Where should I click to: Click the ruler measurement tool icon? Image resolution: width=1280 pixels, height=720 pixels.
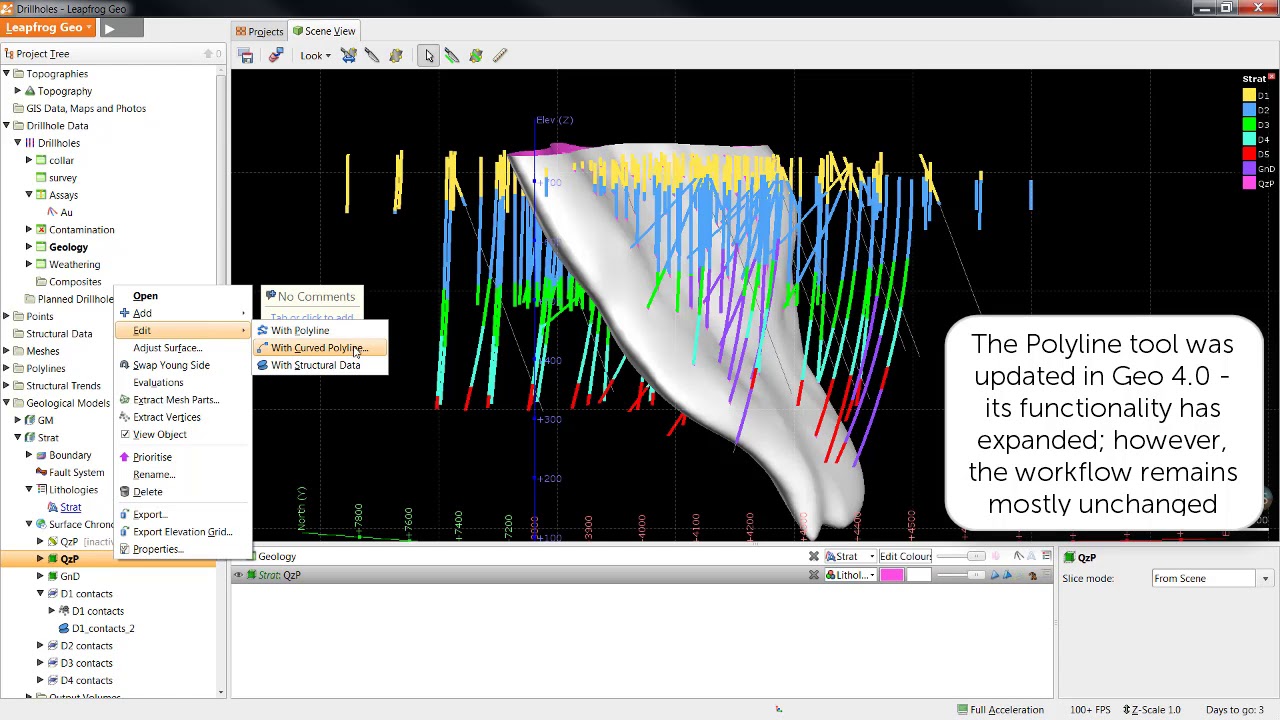tap(500, 56)
